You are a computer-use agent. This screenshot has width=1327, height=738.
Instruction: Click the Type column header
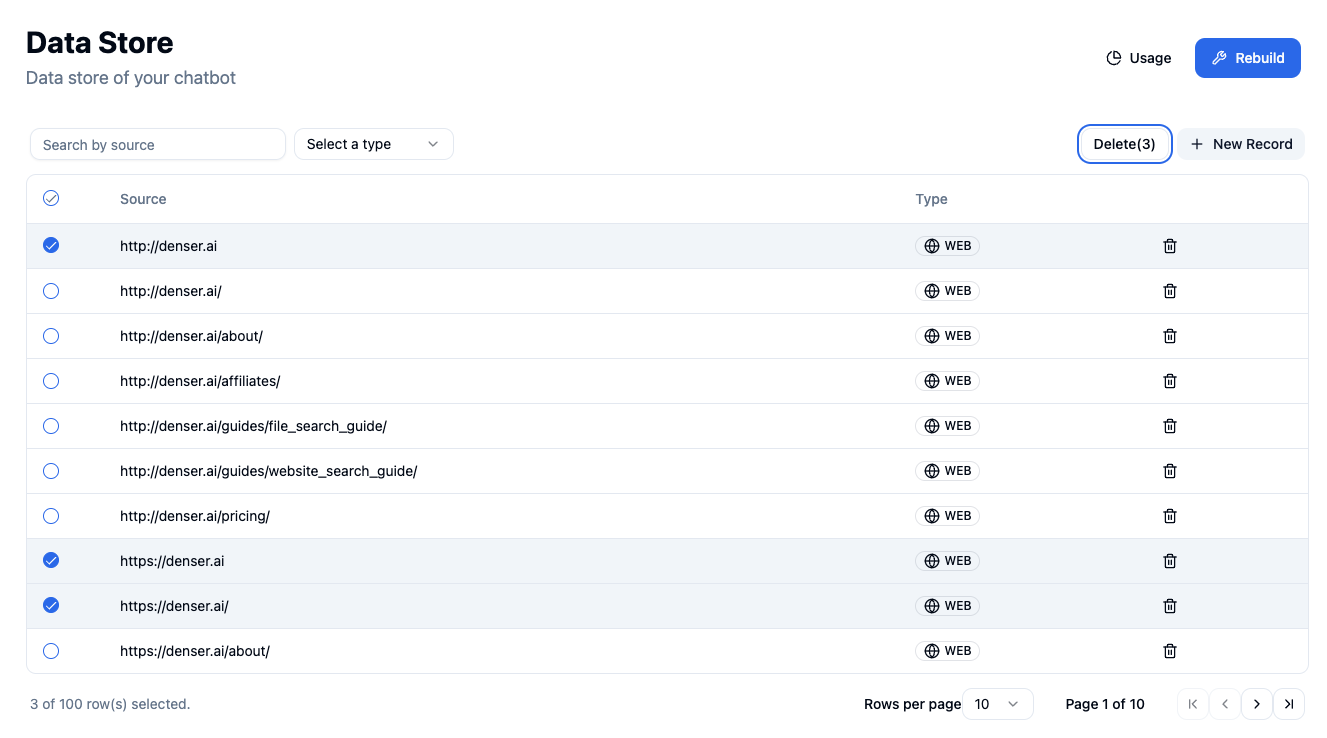tap(931, 199)
